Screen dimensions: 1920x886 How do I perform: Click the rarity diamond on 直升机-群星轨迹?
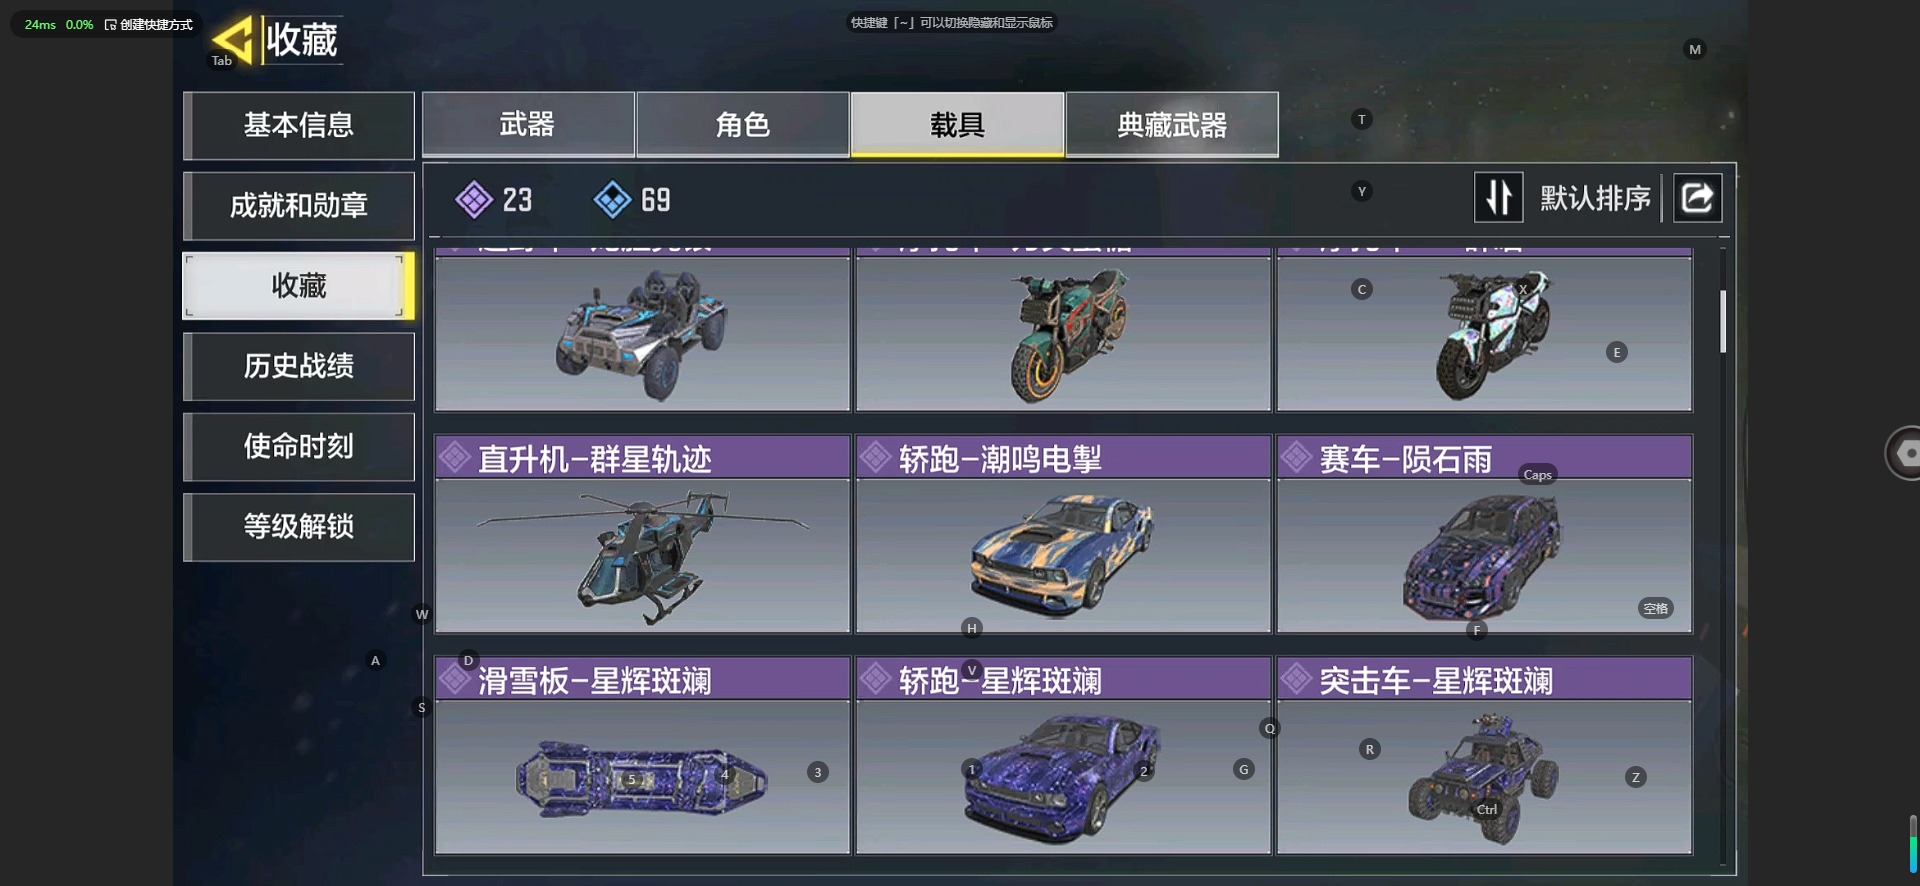coord(455,458)
